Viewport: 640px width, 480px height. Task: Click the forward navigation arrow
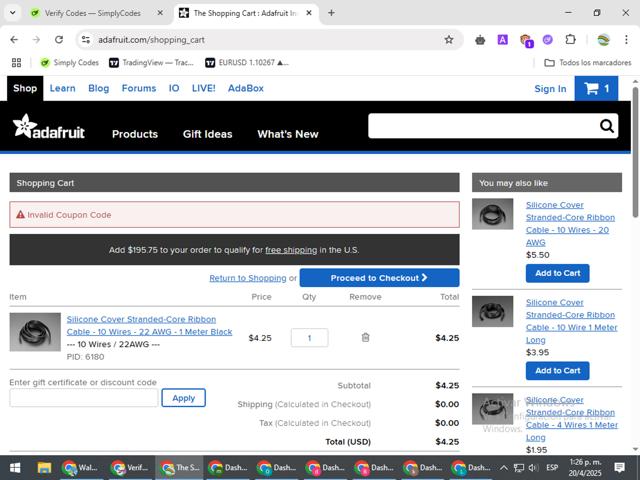[36, 40]
